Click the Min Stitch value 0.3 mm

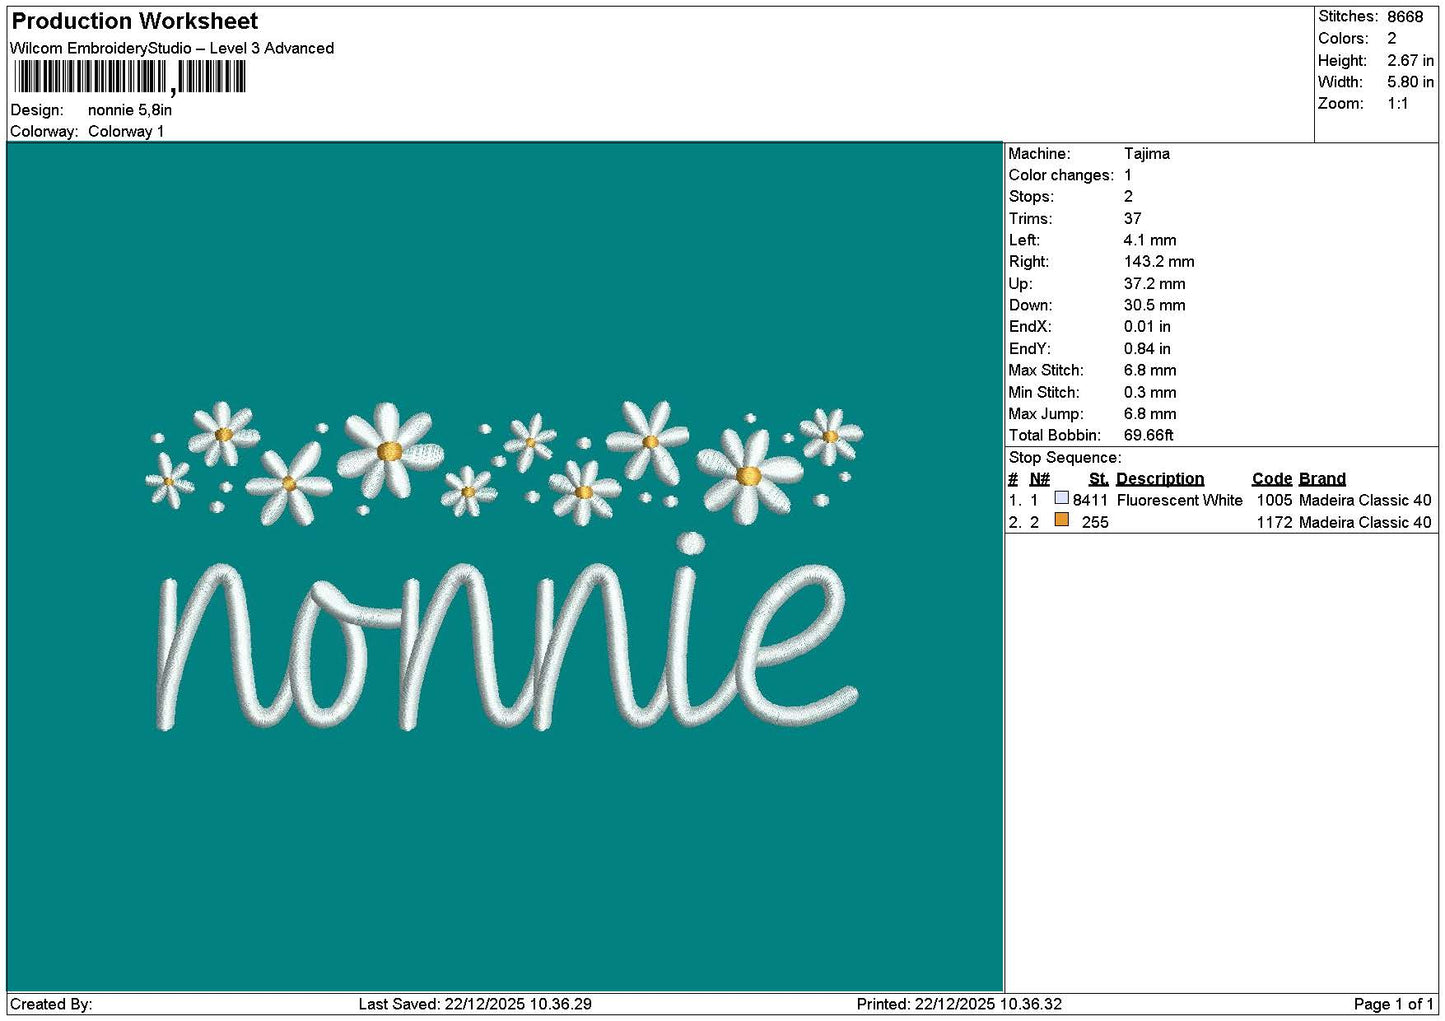pyautogui.click(x=1150, y=393)
